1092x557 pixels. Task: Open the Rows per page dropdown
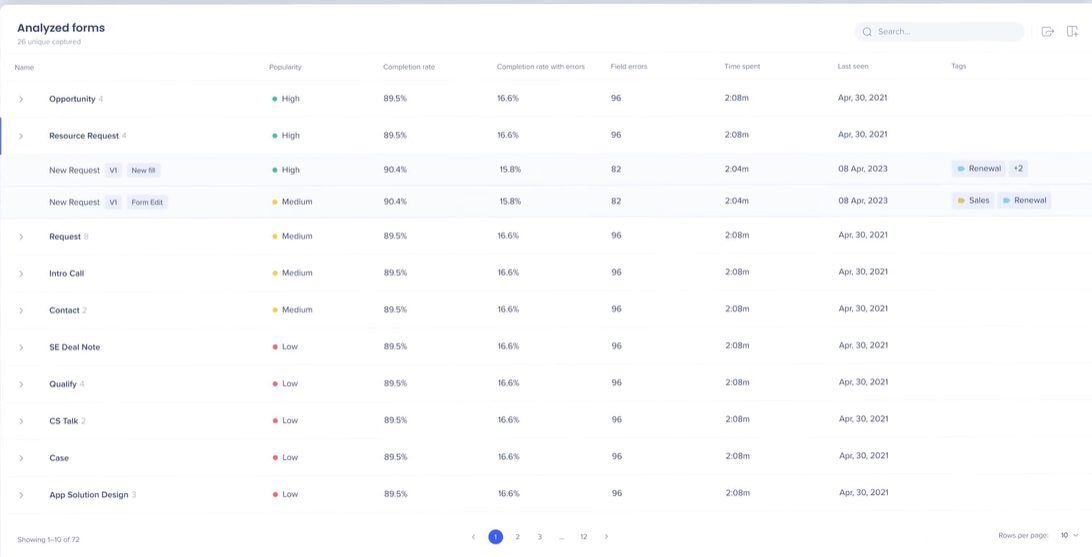(1069, 535)
